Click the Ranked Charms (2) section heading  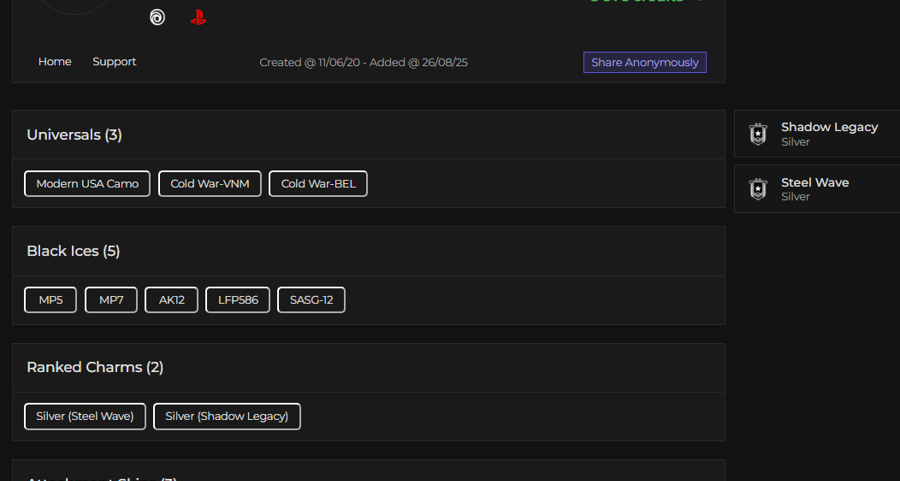point(95,367)
